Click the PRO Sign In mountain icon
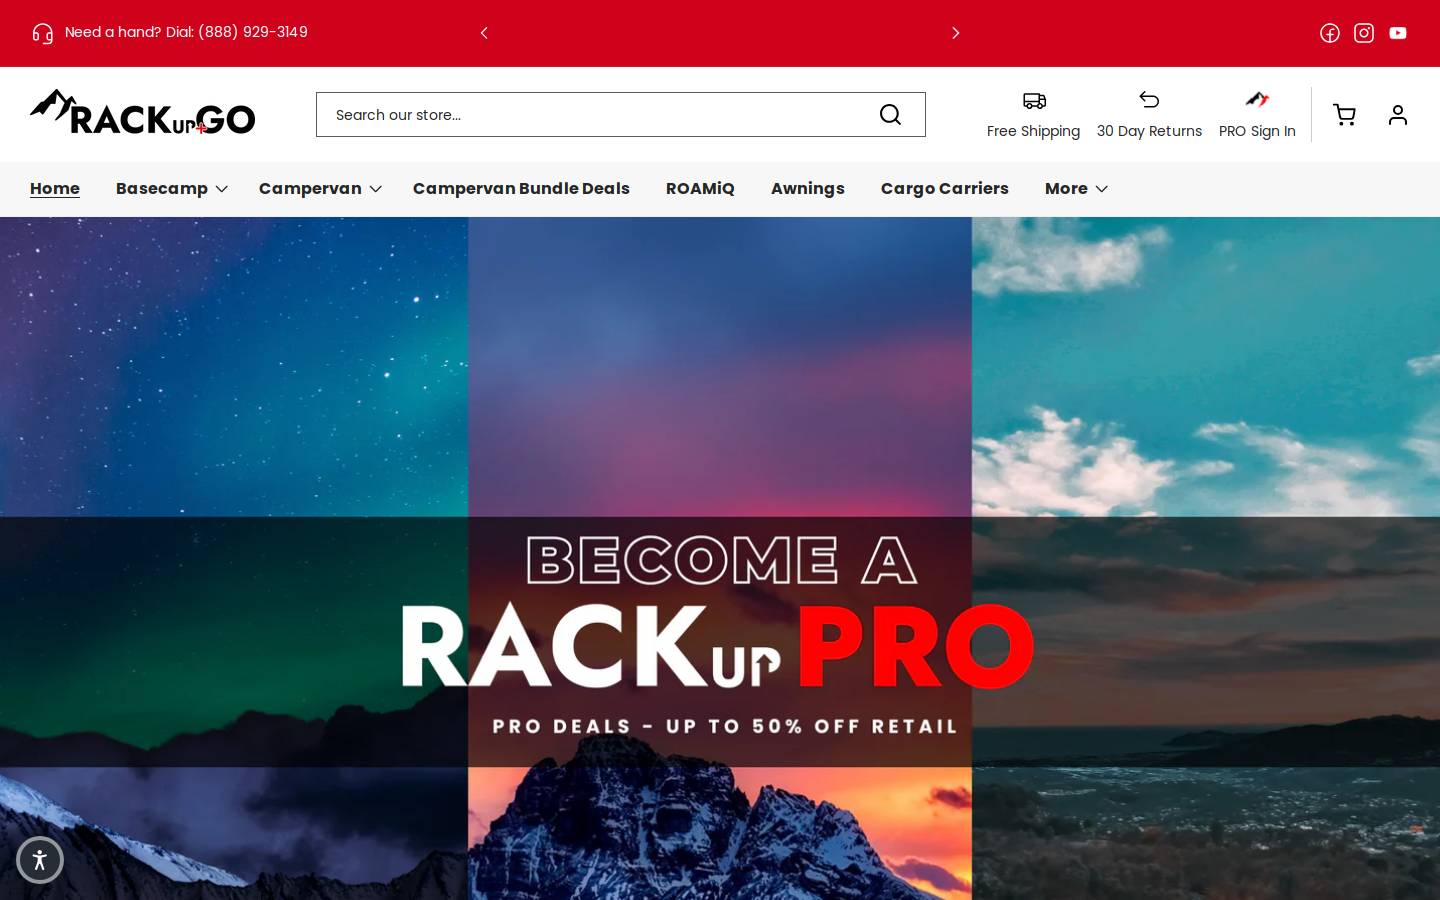 coord(1257,99)
